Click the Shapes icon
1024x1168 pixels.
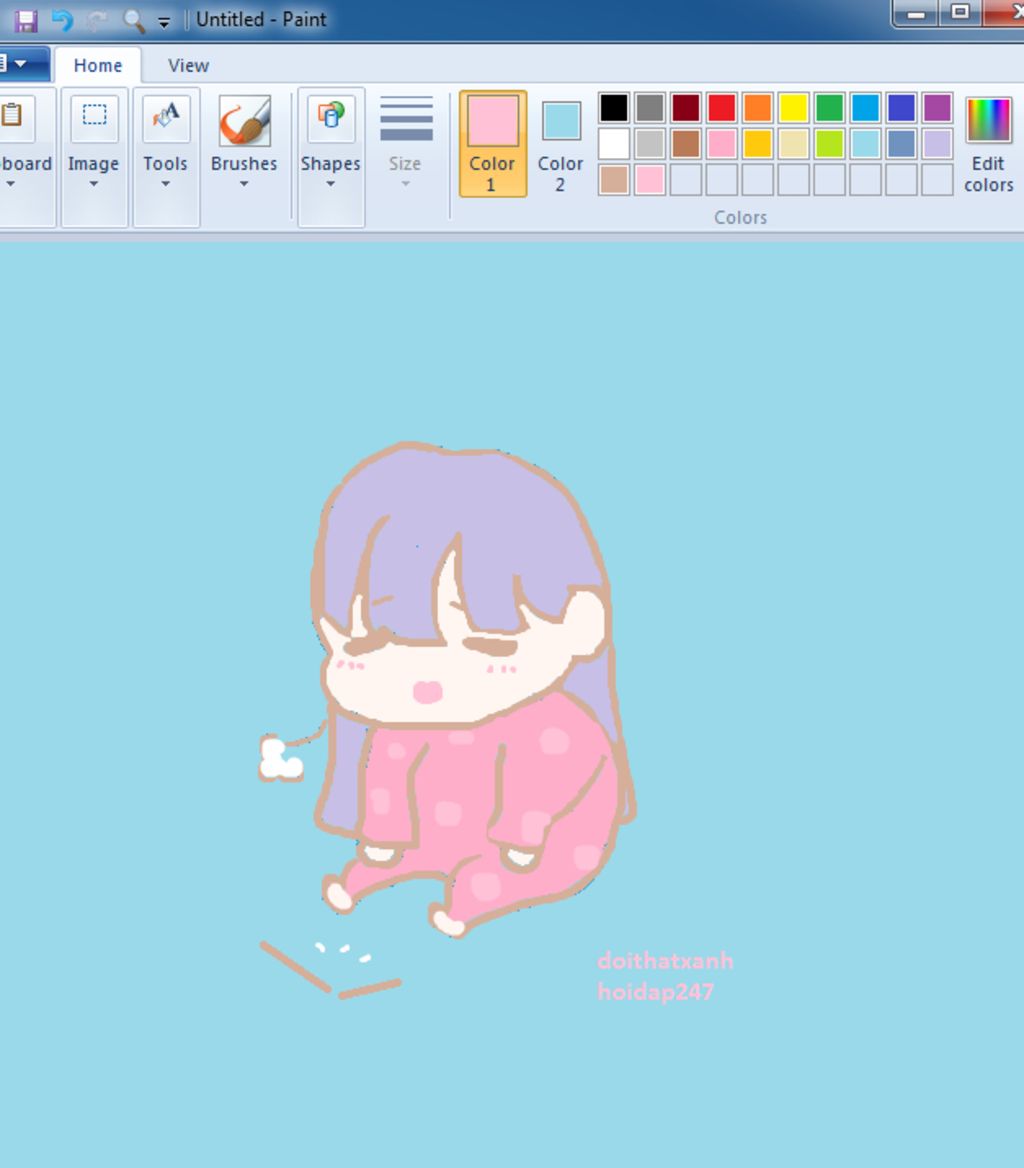point(331,116)
